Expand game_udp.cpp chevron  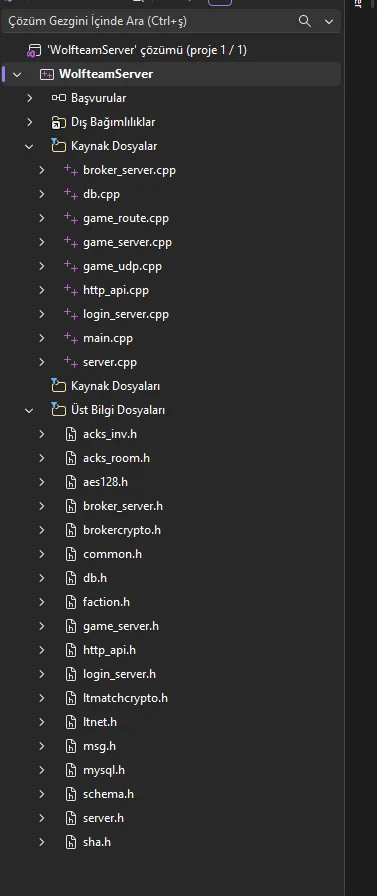(x=41, y=266)
